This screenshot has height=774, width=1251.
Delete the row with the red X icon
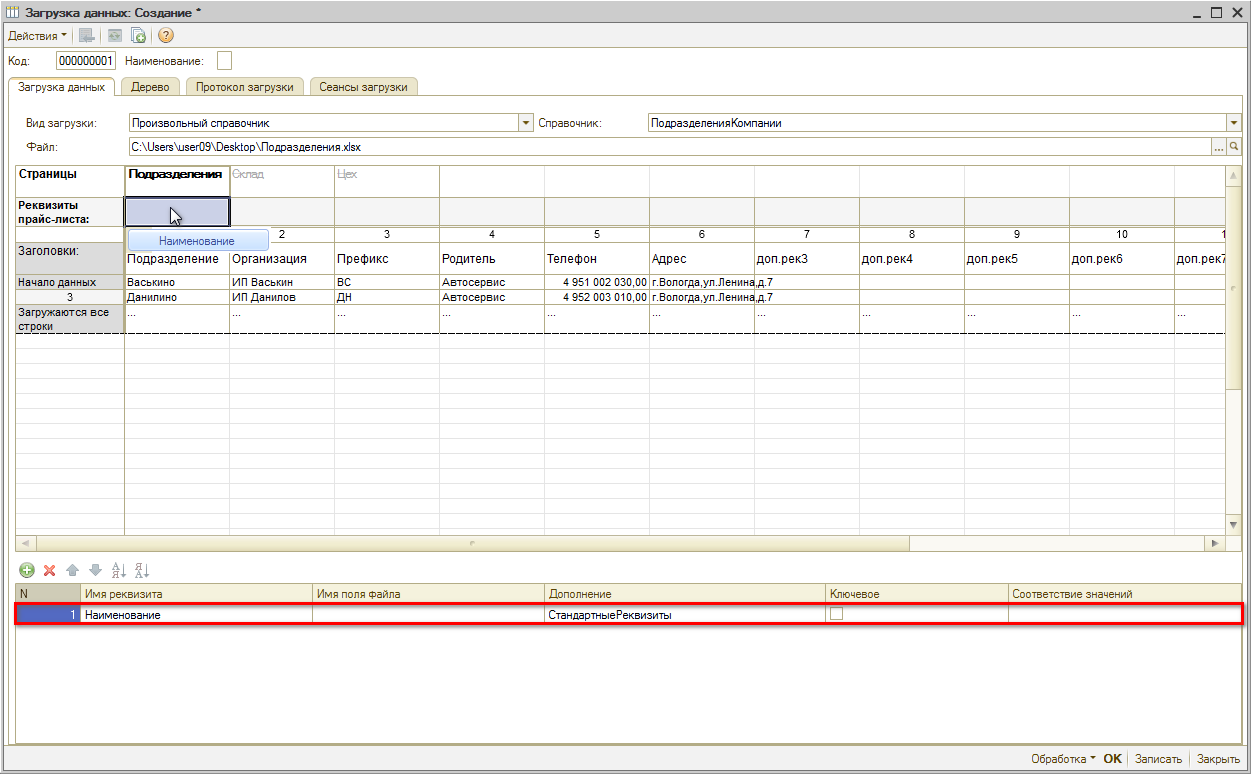pos(49,570)
